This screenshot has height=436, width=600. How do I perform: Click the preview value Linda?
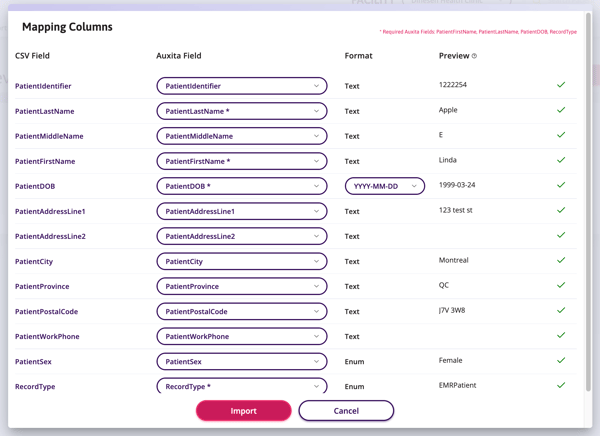pyautogui.click(x=448, y=160)
